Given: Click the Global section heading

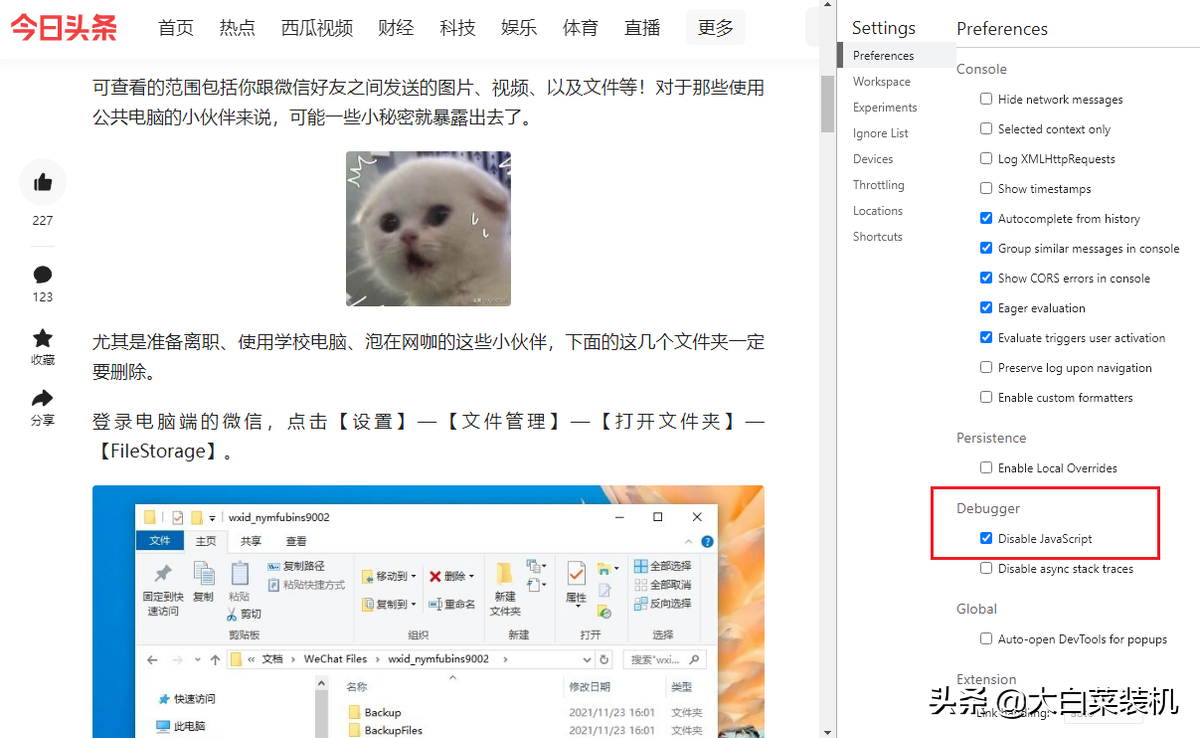Looking at the screenshot, I should [977, 609].
